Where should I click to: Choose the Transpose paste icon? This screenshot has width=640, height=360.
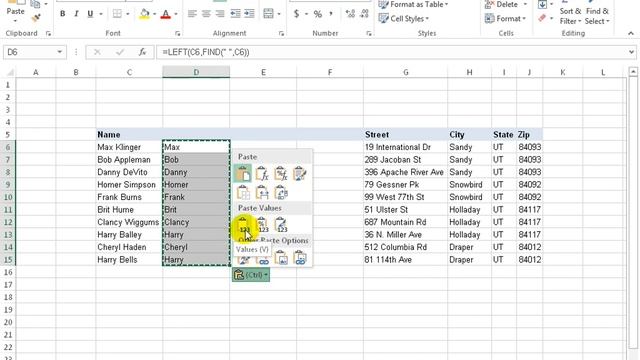pos(281,192)
